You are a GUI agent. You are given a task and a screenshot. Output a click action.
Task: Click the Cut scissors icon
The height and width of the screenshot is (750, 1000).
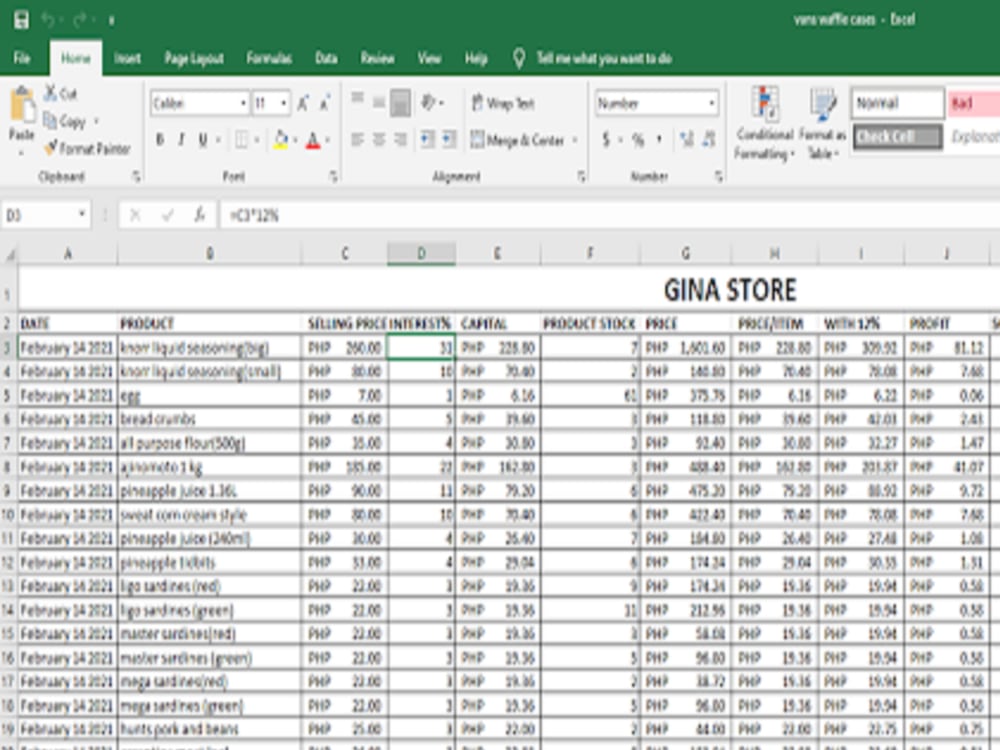point(51,93)
